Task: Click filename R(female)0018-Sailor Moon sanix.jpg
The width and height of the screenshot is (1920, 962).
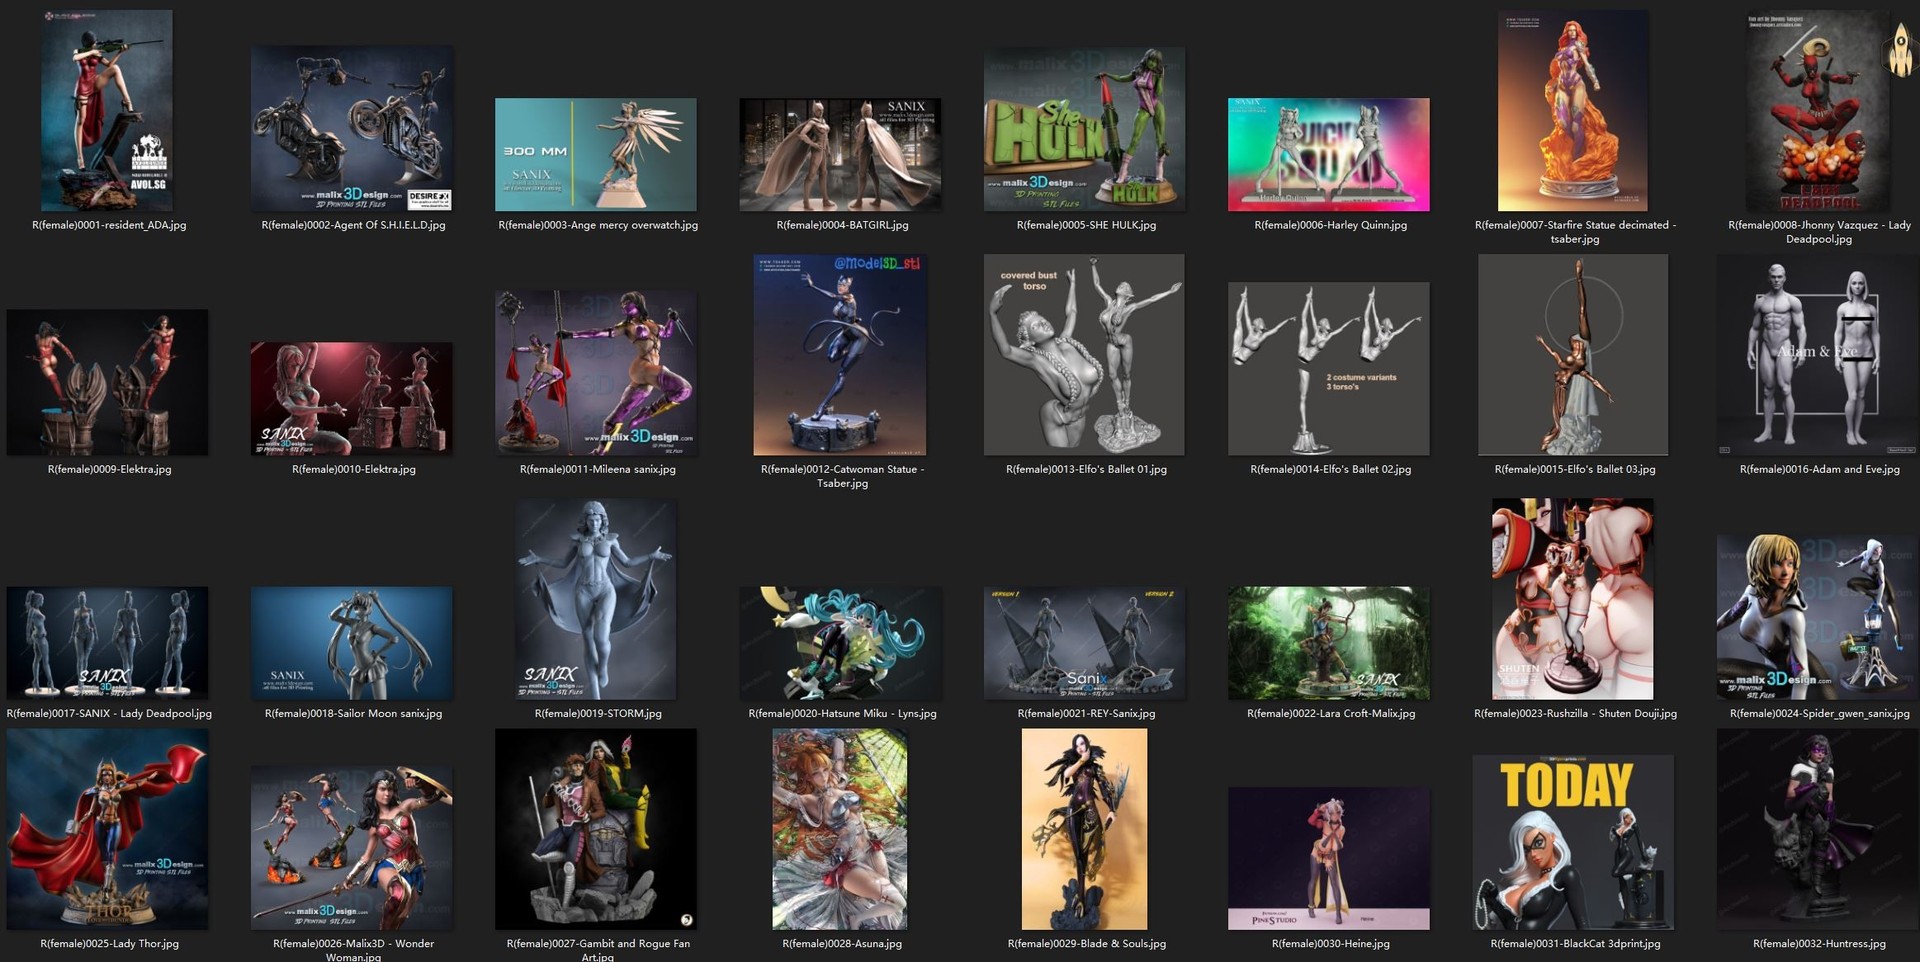Action: (x=353, y=713)
